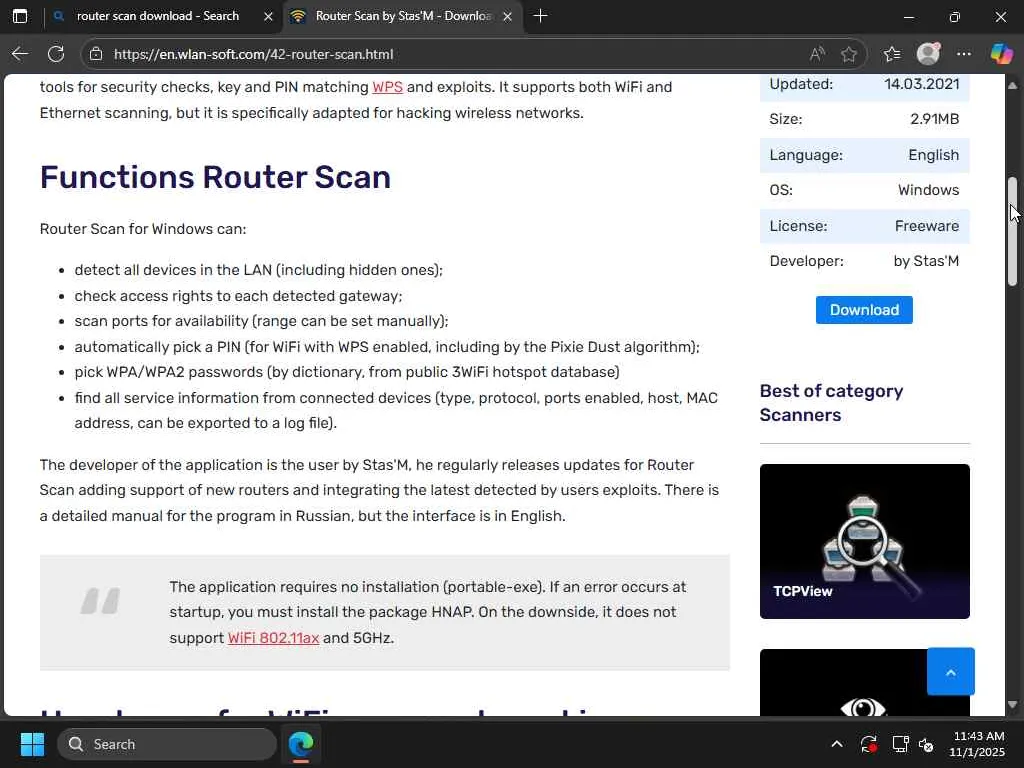Open Settings and more menu
Image resolution: width=1024 pixels, height=768 pixels.
click(964, 54)
